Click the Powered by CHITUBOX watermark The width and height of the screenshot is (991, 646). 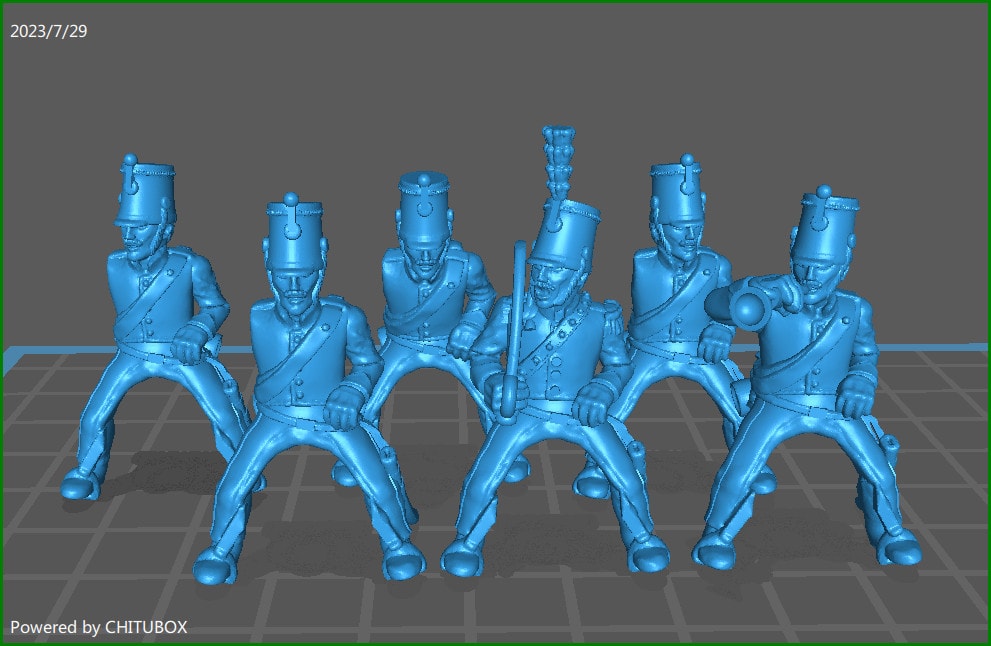pos(98,627)
